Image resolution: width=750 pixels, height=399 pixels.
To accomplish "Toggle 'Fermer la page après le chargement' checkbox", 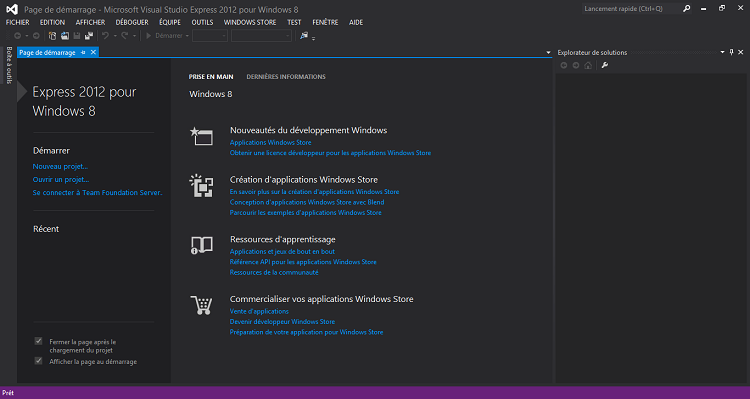I will (38, 341).
